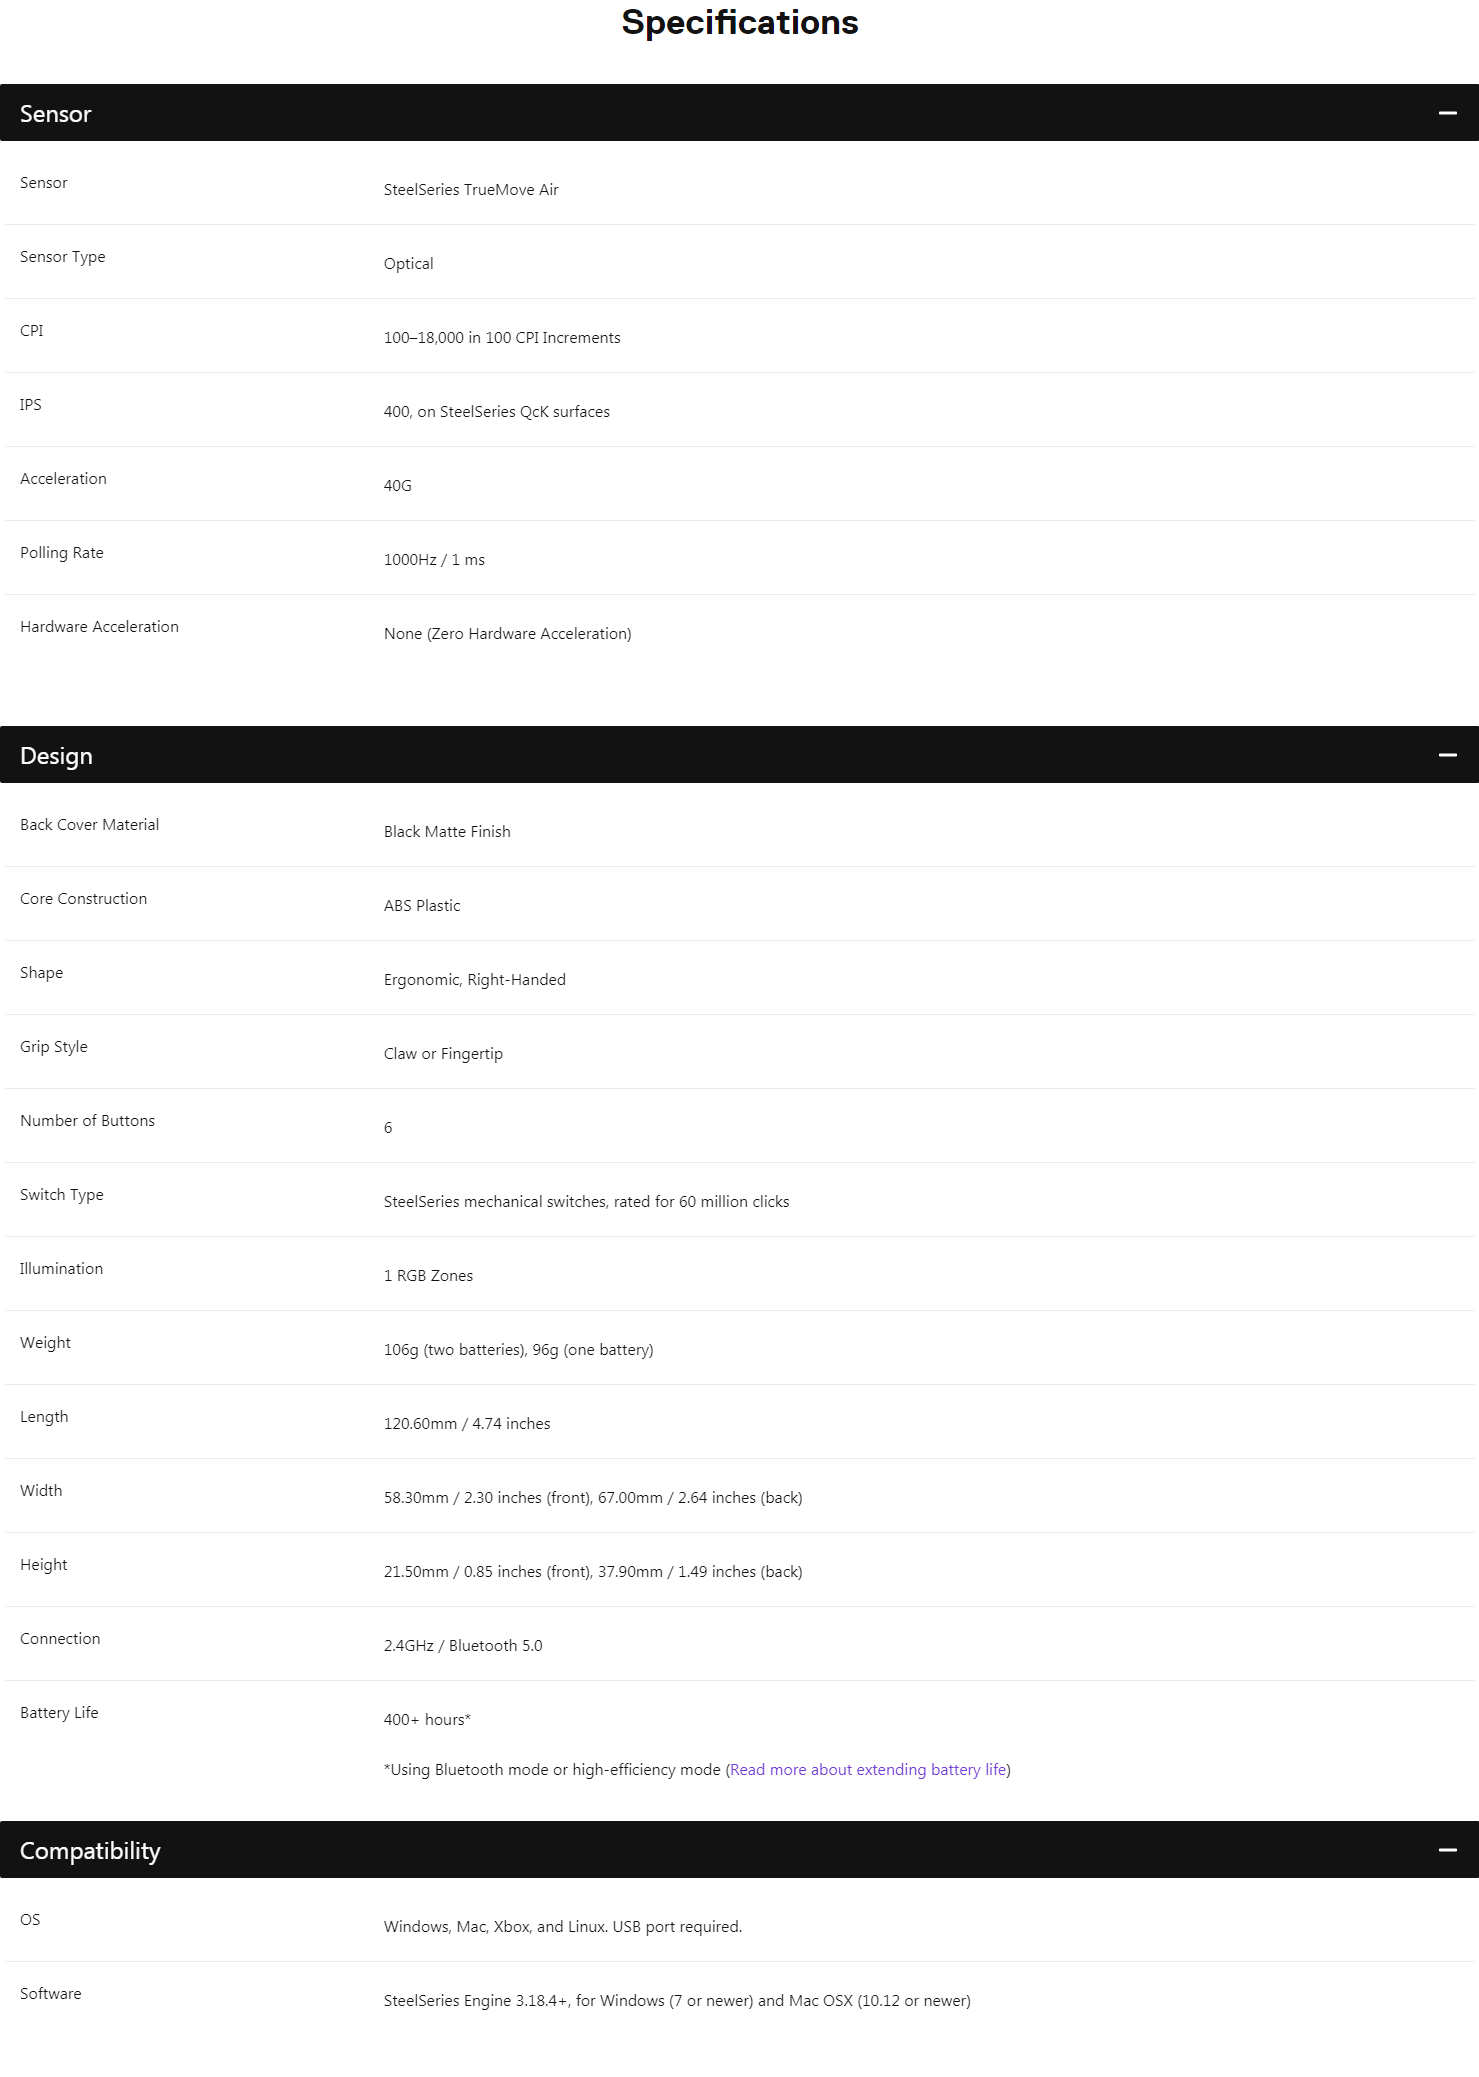1479x2077 pixels.
Task: Collapse the Compatibility section using its minus icon
Action: pos(1447,1851)
